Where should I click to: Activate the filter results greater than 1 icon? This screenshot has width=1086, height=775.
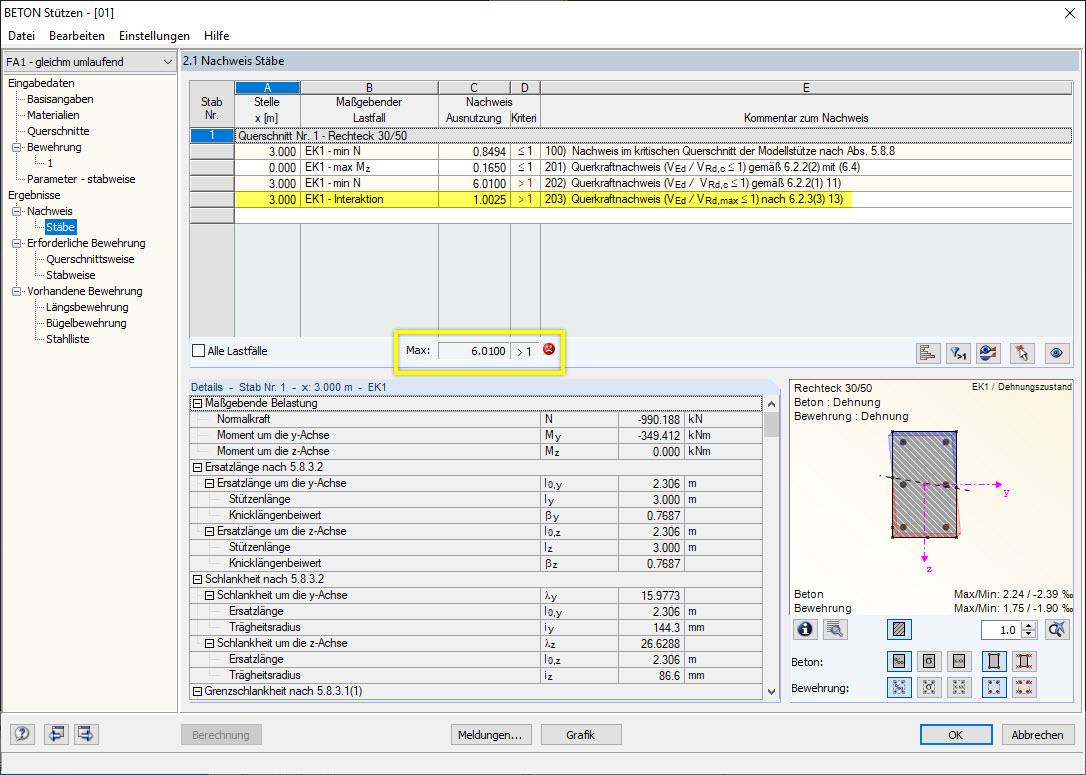point(958,353)
